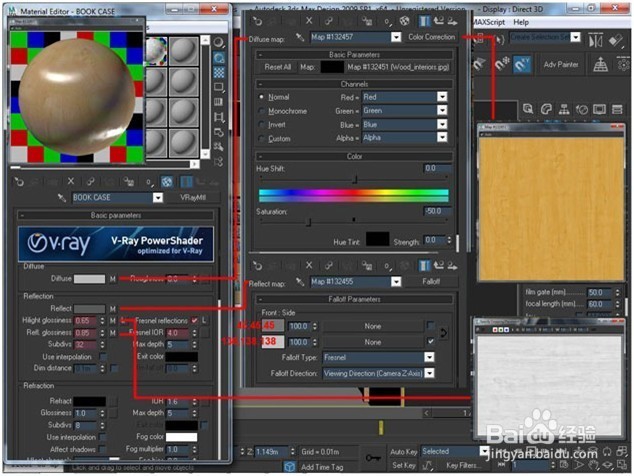Open the Red channel dropdown

pyautogui.click(x=442, y=97)
